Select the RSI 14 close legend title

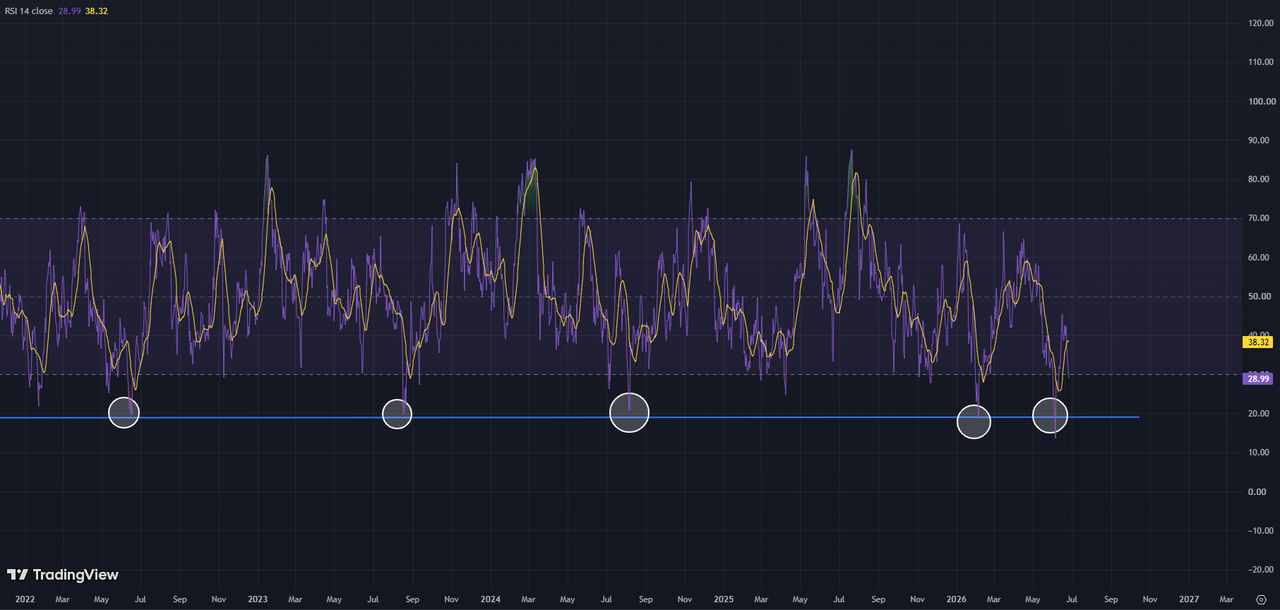click(x=31, y=9)
